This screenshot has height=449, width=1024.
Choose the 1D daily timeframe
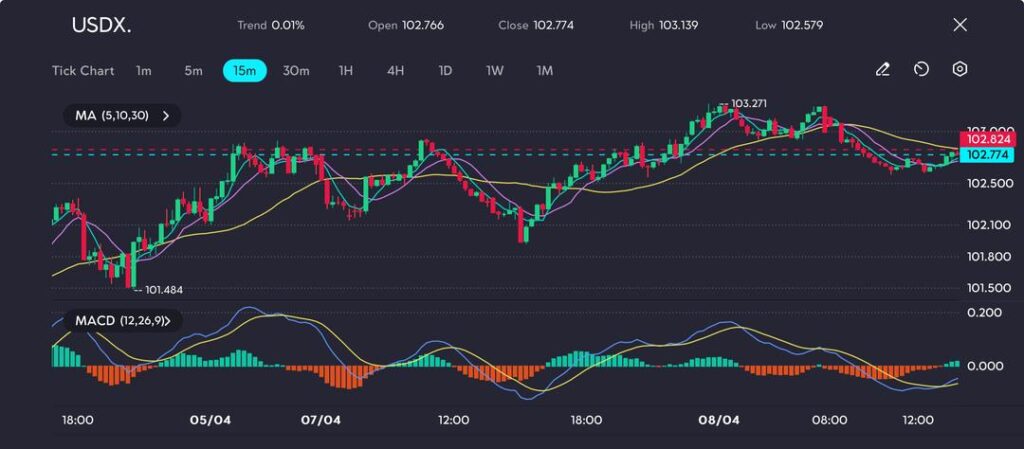point(445,71)
